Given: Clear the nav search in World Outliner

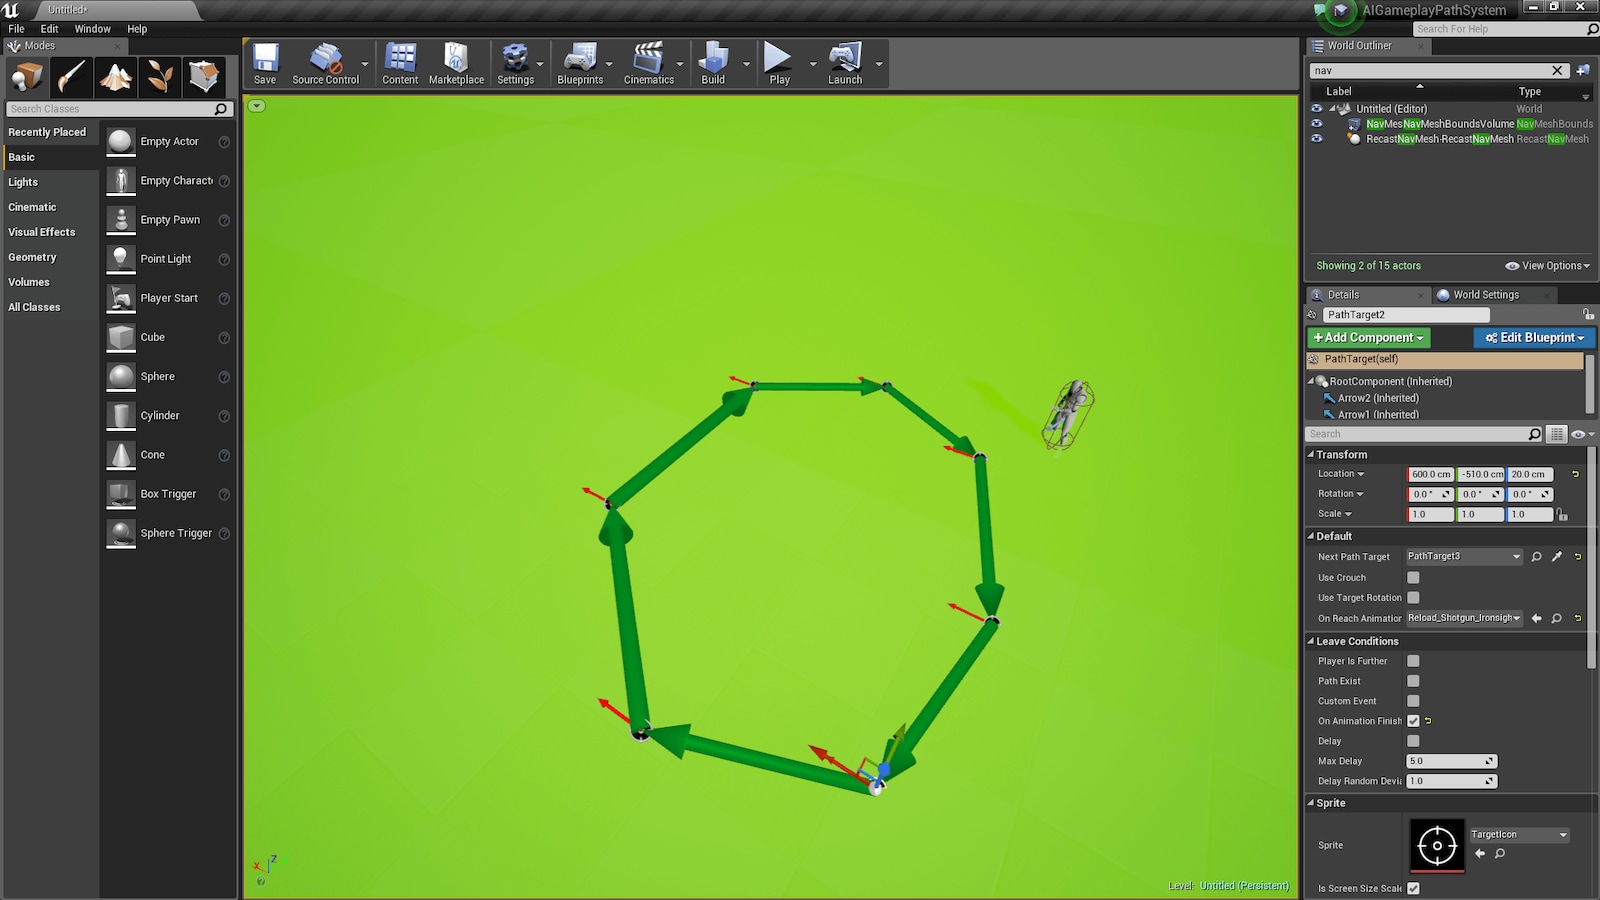Looking at the screenshot, I should click(x=1557, y=70).
